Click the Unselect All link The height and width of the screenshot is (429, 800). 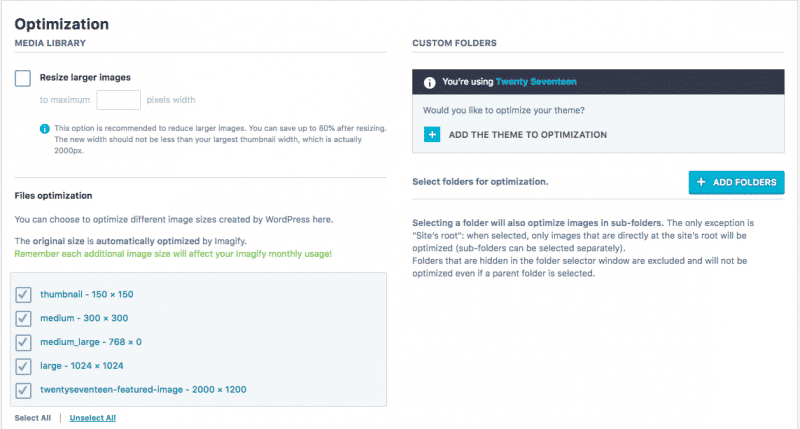tap(92, 418)
